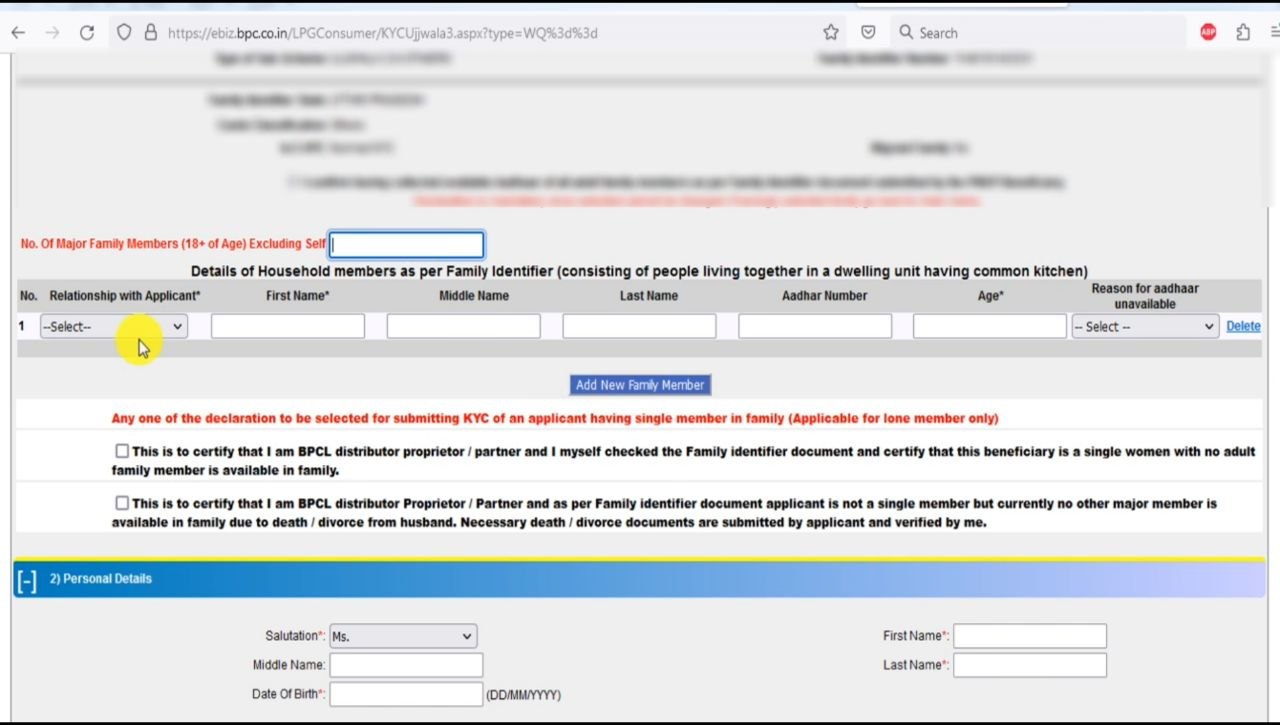Click the household member First Name field

coord(288,326)
